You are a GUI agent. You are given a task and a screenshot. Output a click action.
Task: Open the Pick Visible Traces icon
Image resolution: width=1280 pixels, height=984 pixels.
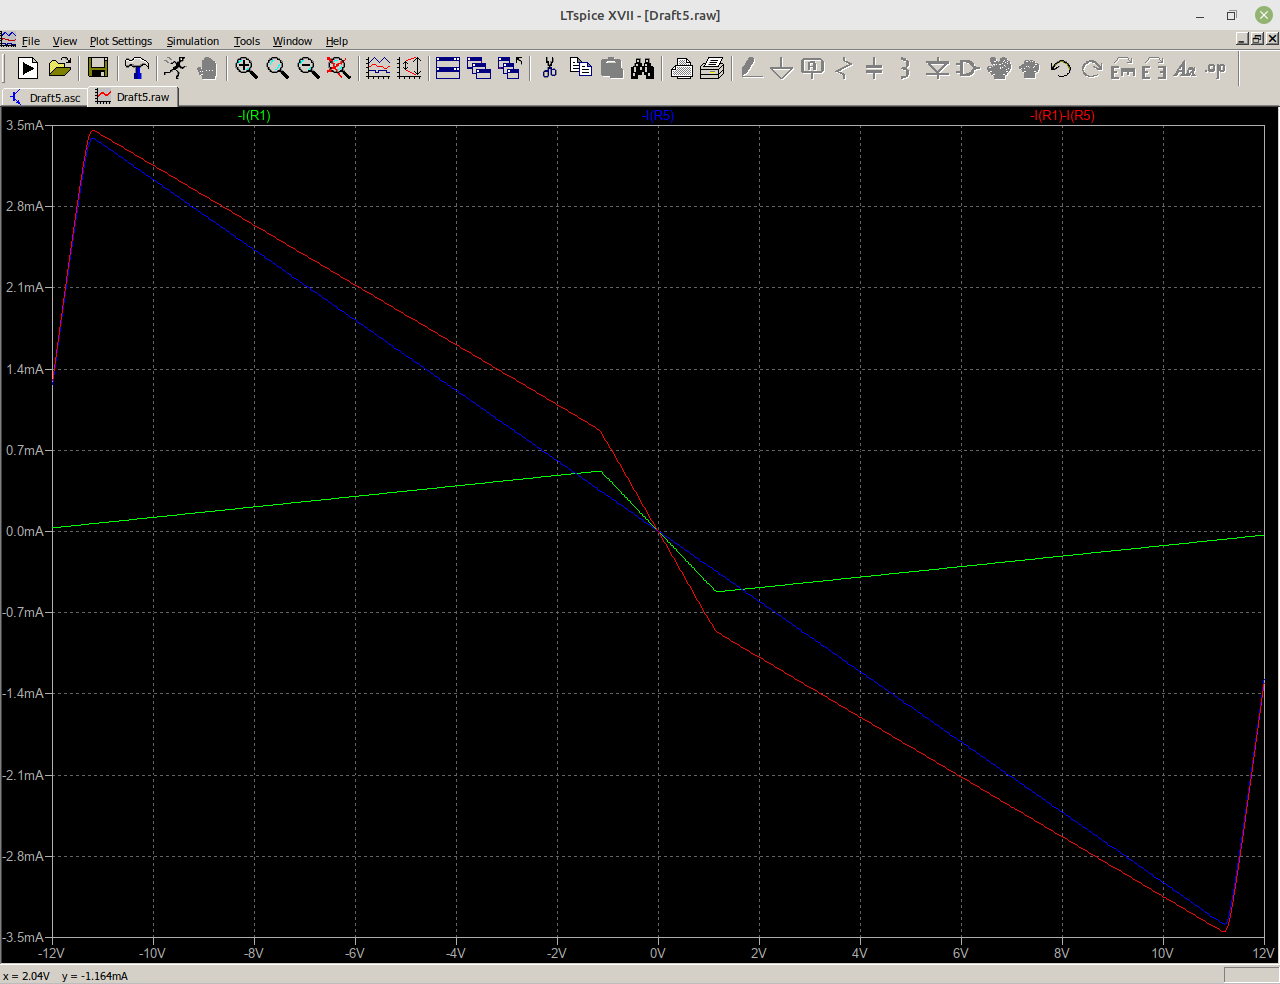pyautogui.click(x=409, y=68)
